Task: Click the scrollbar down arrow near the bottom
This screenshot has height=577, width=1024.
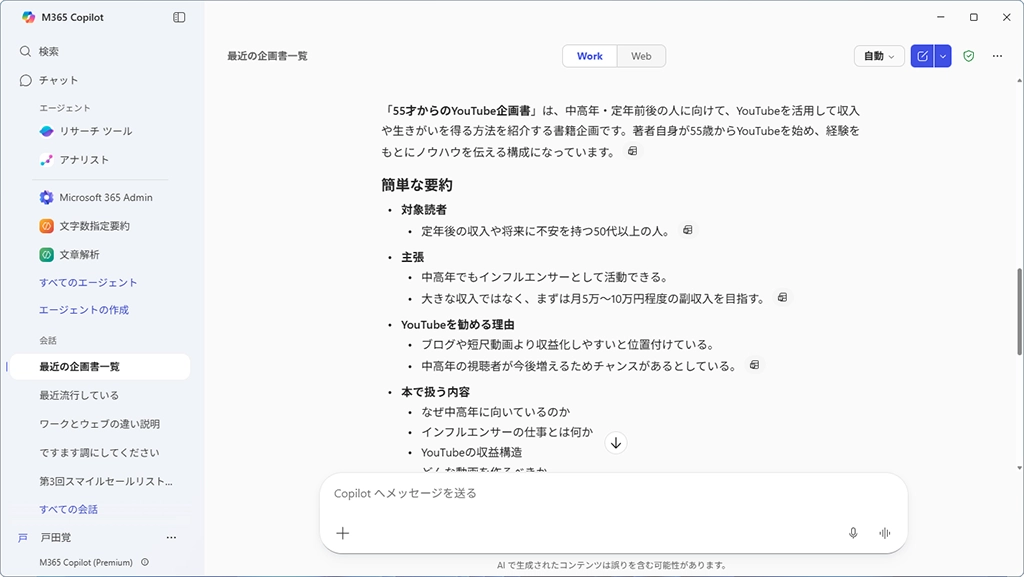Action: (x=1019, y=467)
